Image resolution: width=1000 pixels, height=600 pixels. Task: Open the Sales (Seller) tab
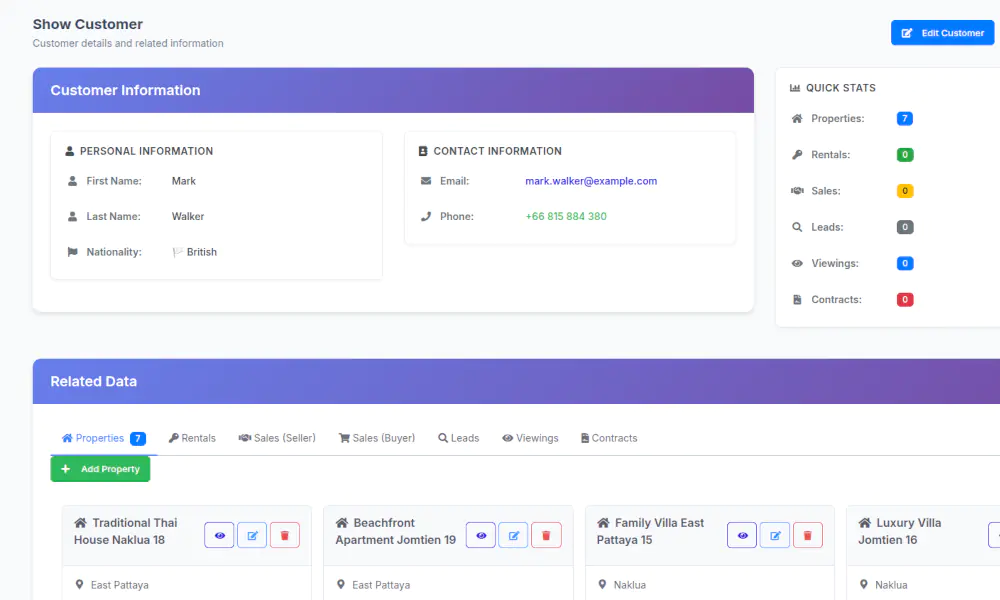[x=277, y=437]
